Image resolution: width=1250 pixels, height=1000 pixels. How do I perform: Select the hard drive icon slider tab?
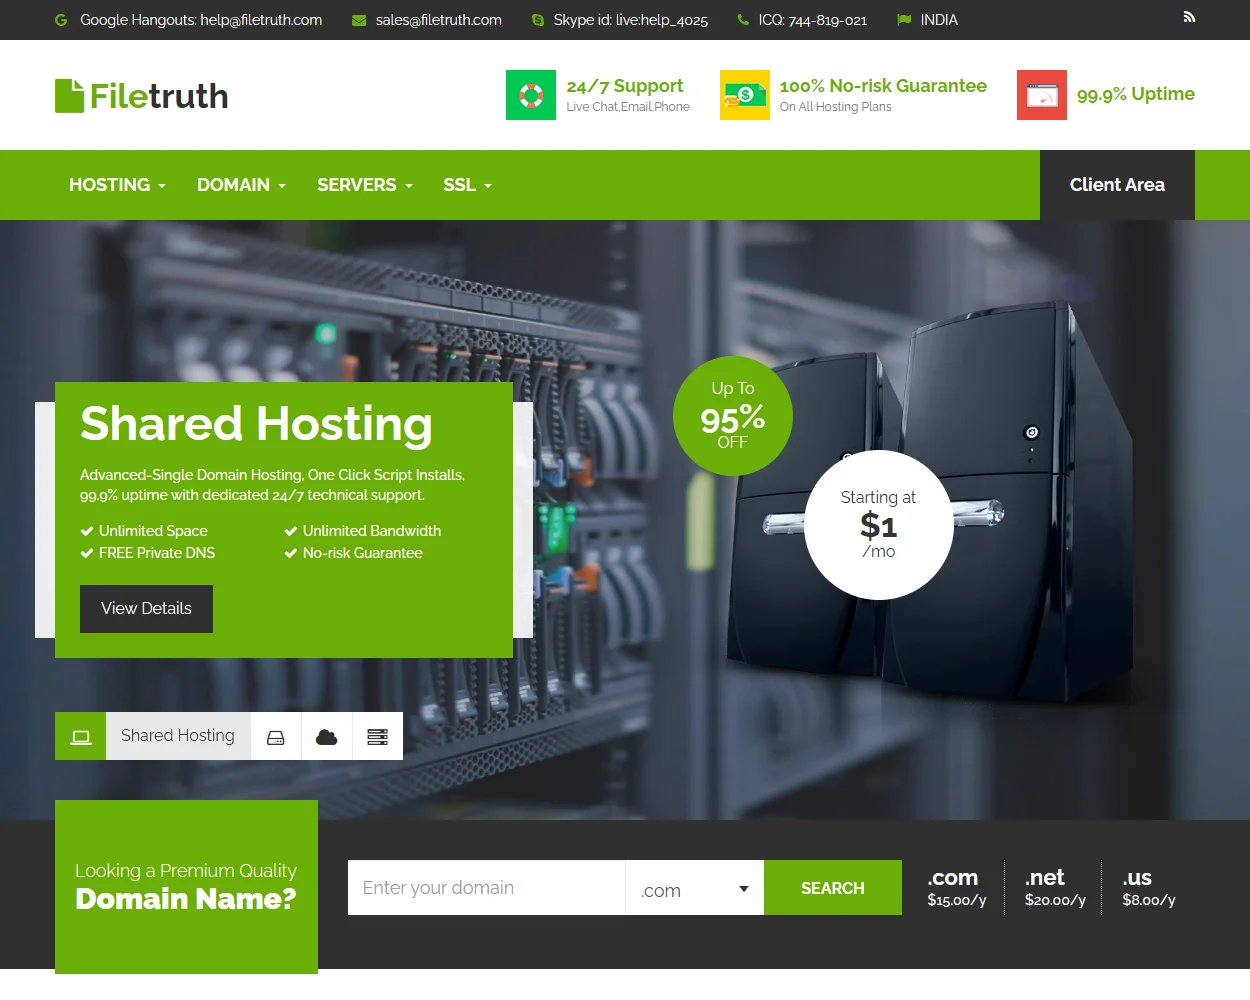276,737
